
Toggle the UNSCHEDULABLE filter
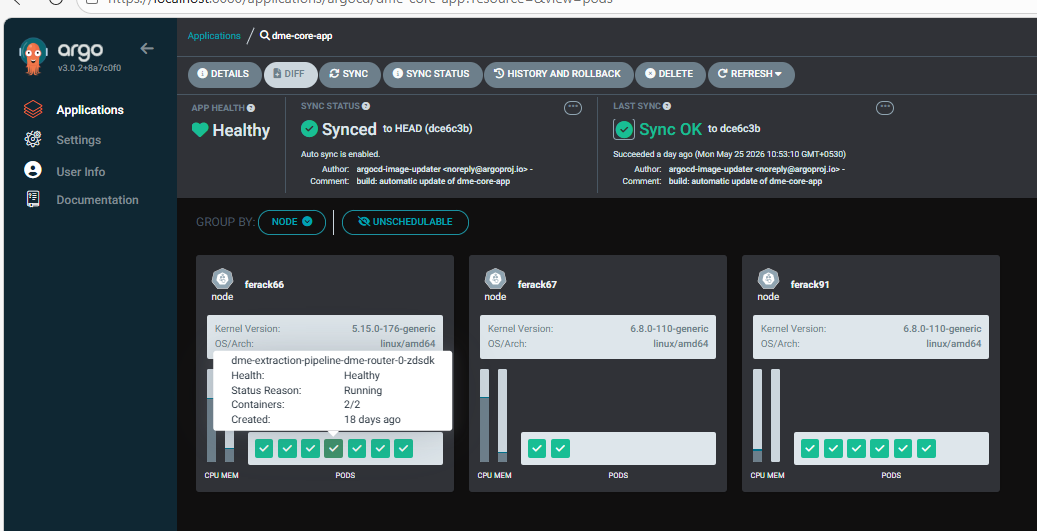tap(405, 222)
